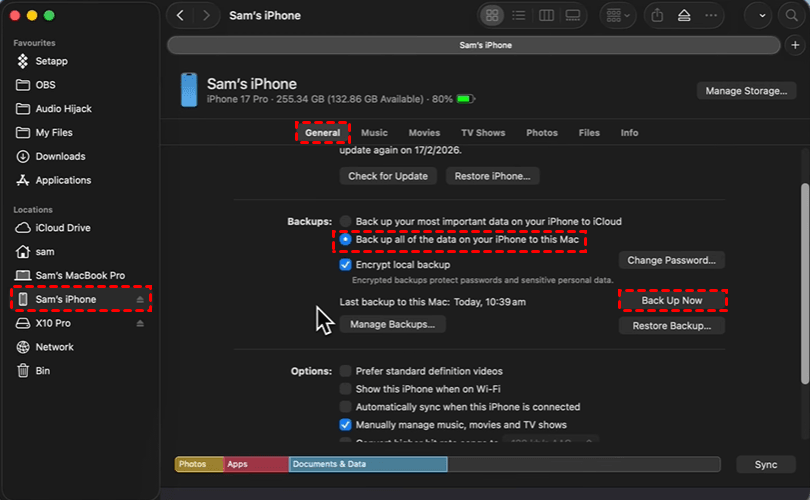
Task: Switch Finder to gallery view
Action: [573, 15]
